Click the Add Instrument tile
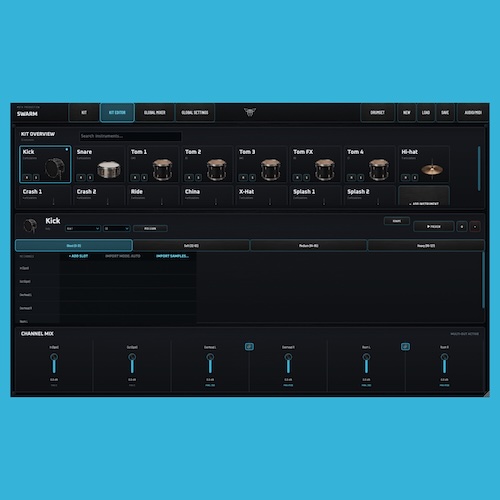Viewport: 500px width, 500px height. click(424, 196)
